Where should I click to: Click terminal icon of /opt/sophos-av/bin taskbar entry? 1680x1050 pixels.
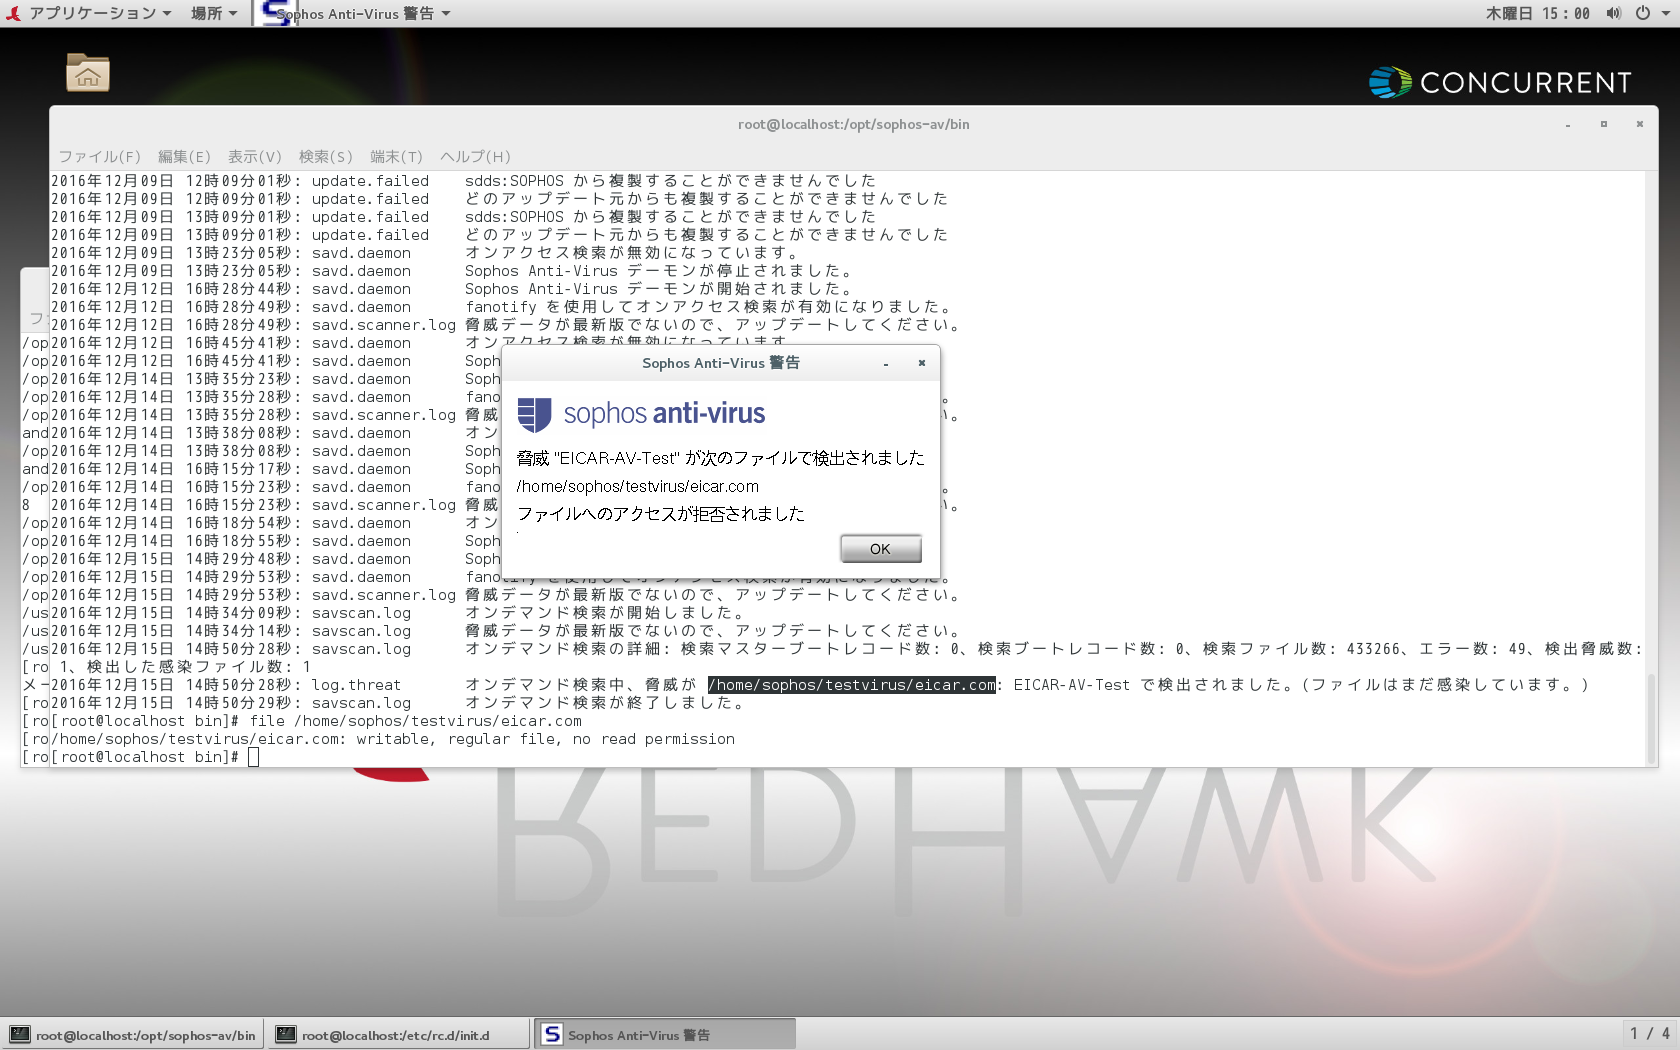pyautogui.click(x=20, y=1035)
